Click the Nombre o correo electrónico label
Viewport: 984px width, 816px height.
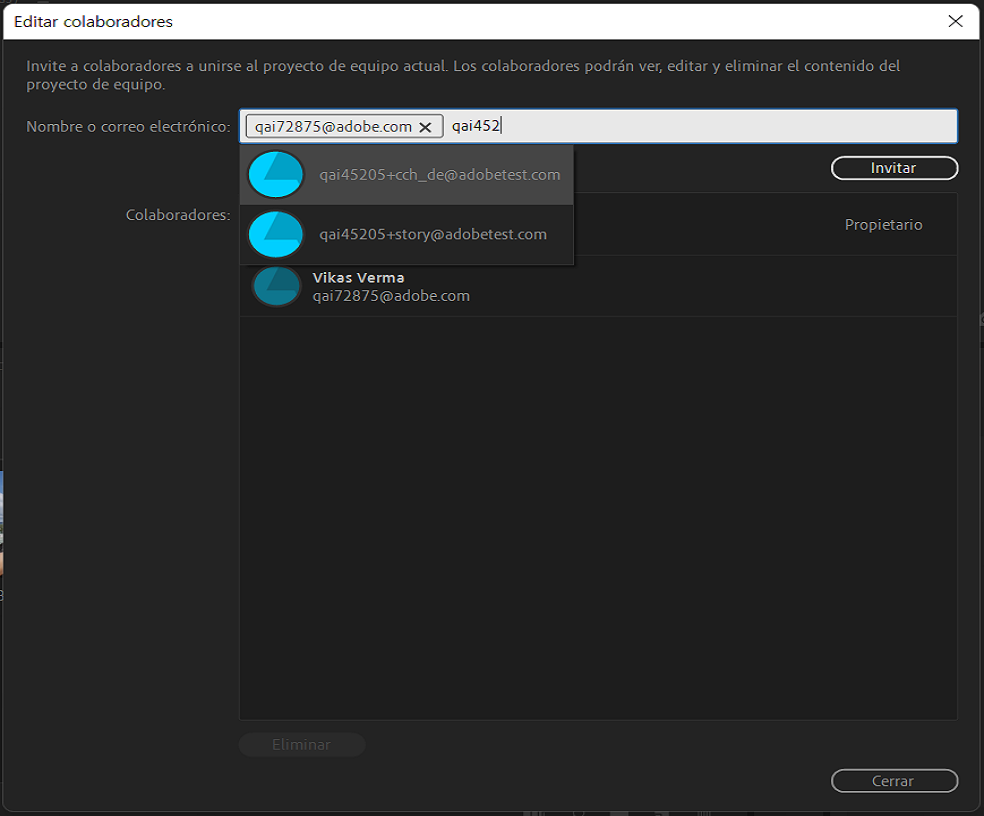pos(129,127)
